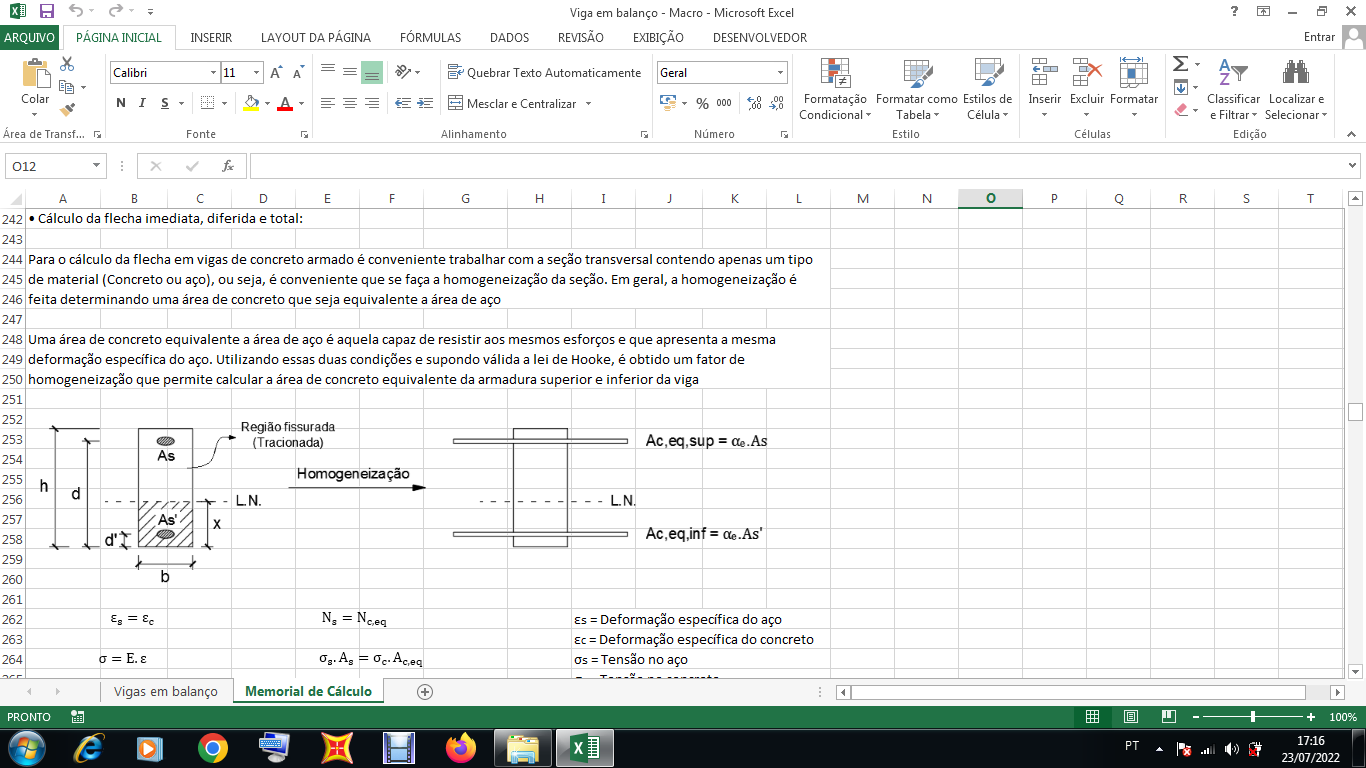The height and width of the screenshot is (768, 1366).
Task: Click into the formula bar input field
Action: click(797, 166)
